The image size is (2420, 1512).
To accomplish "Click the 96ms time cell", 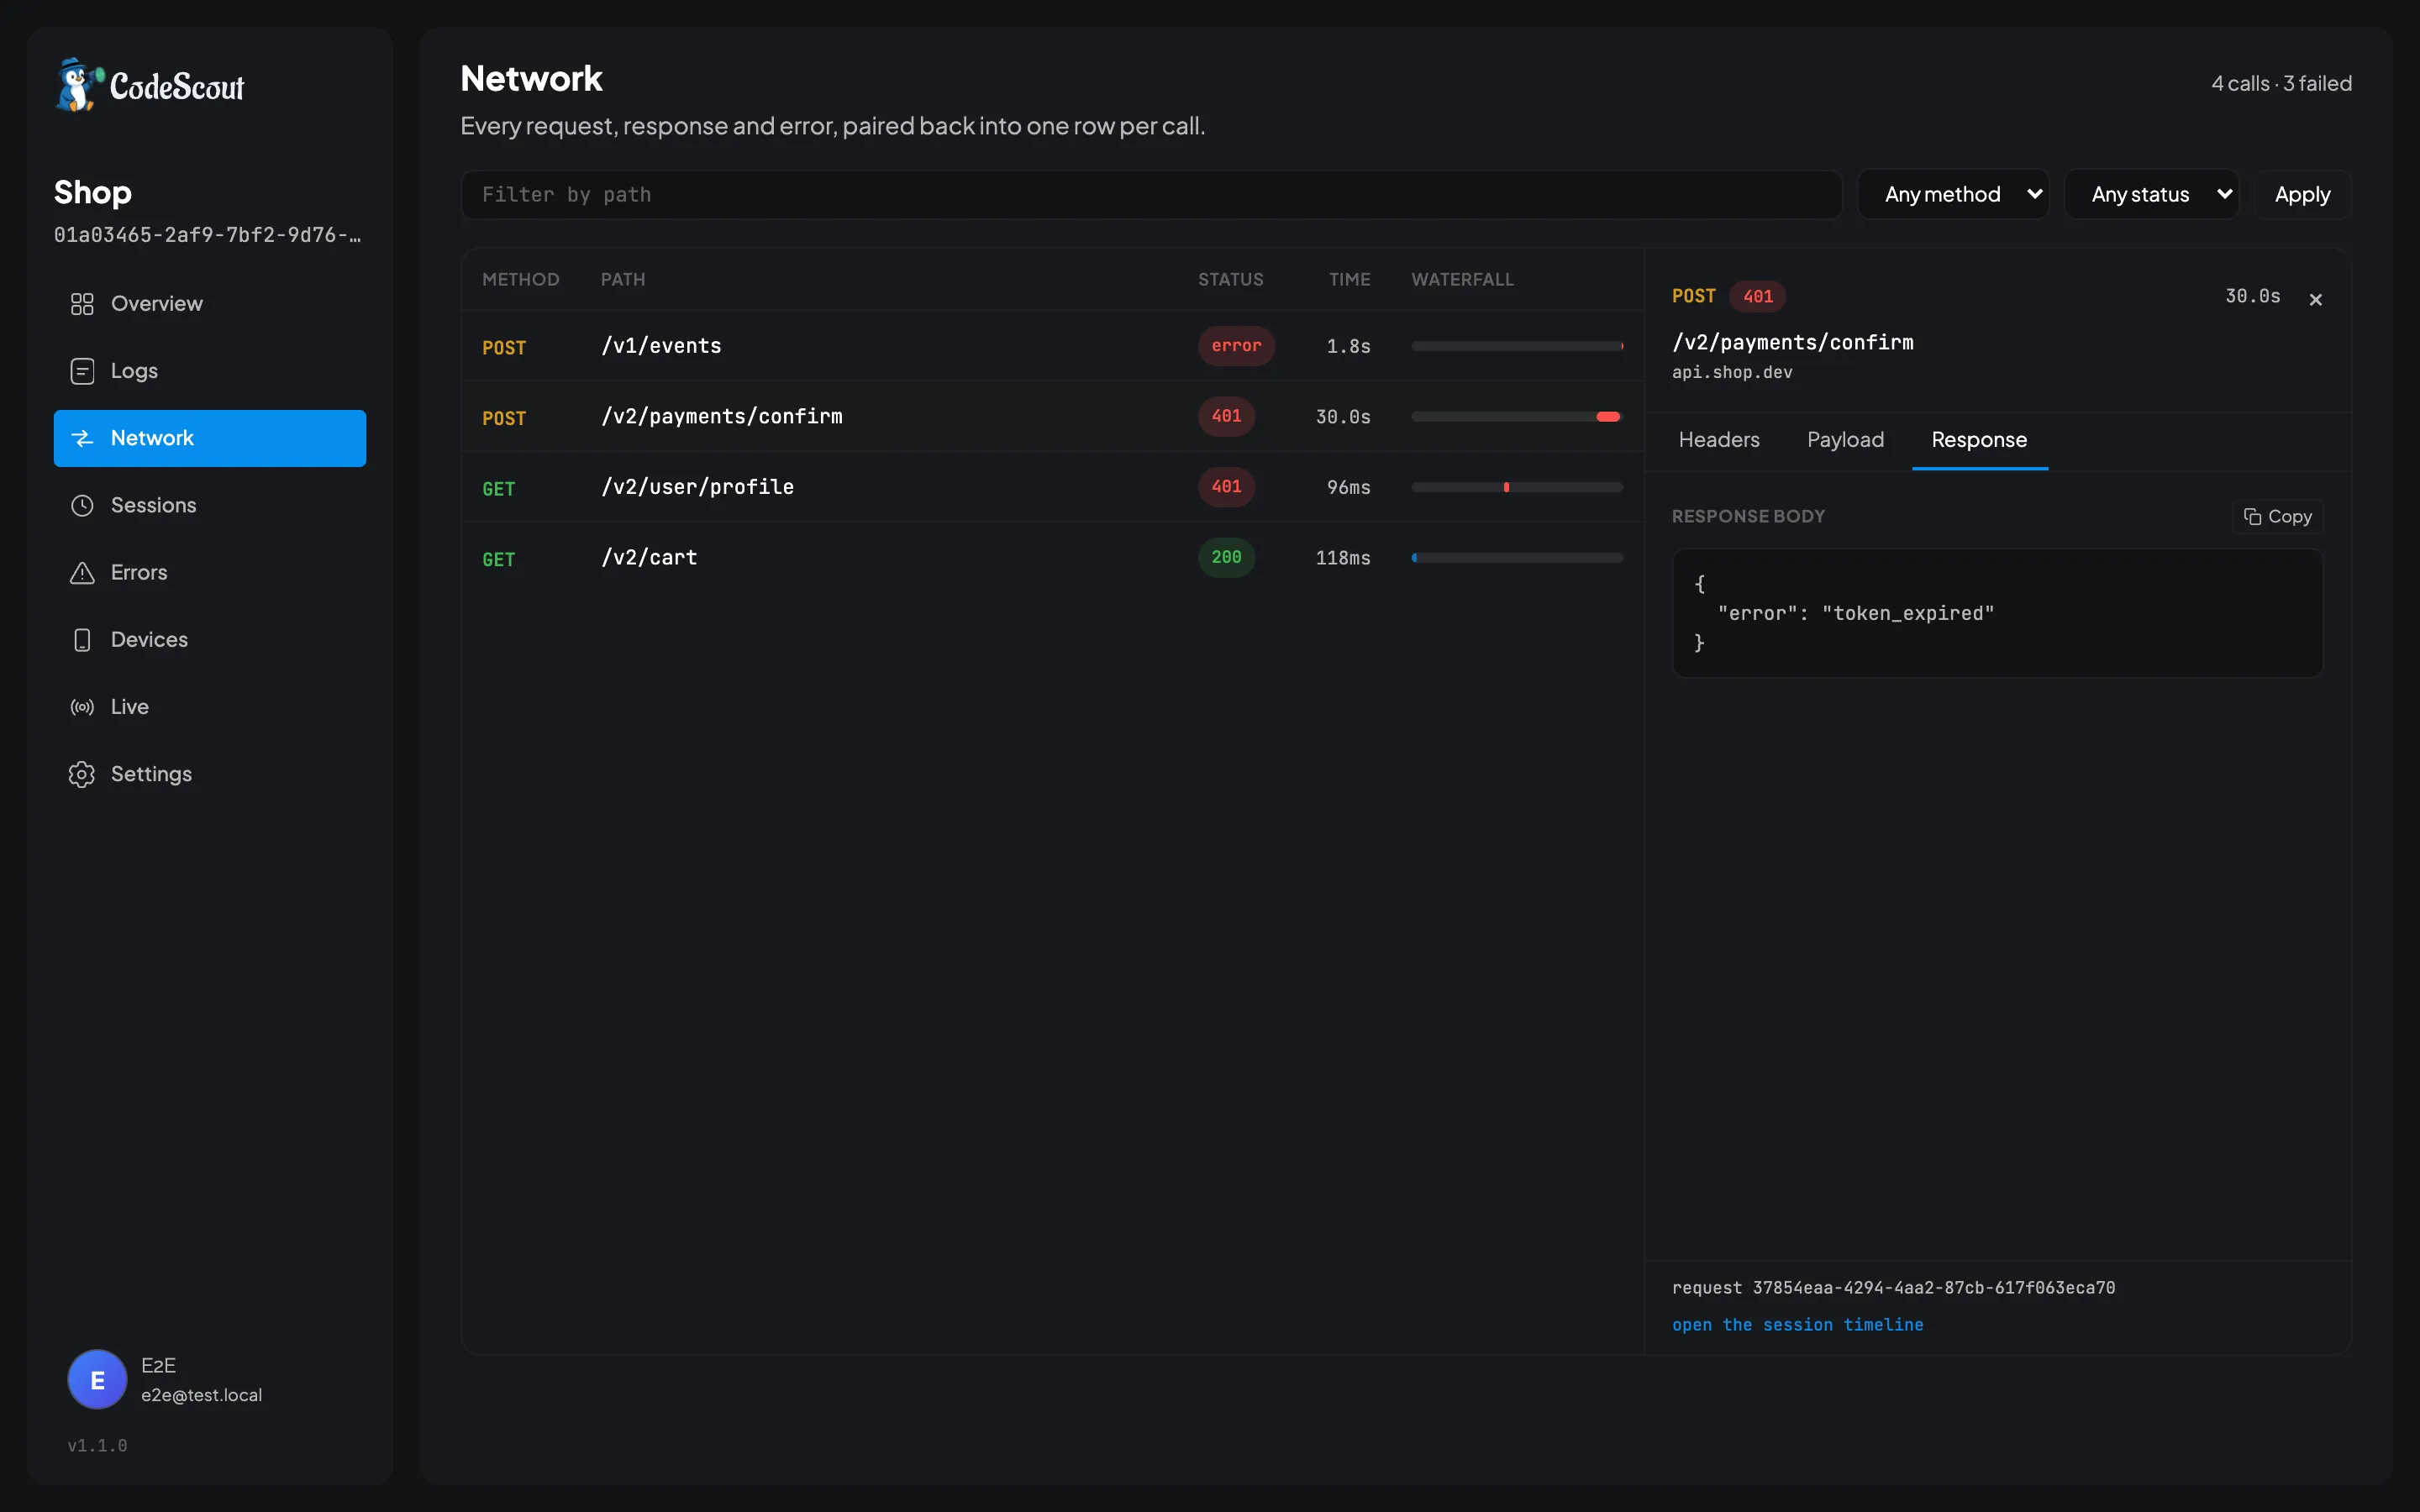I will [1348, 487].
